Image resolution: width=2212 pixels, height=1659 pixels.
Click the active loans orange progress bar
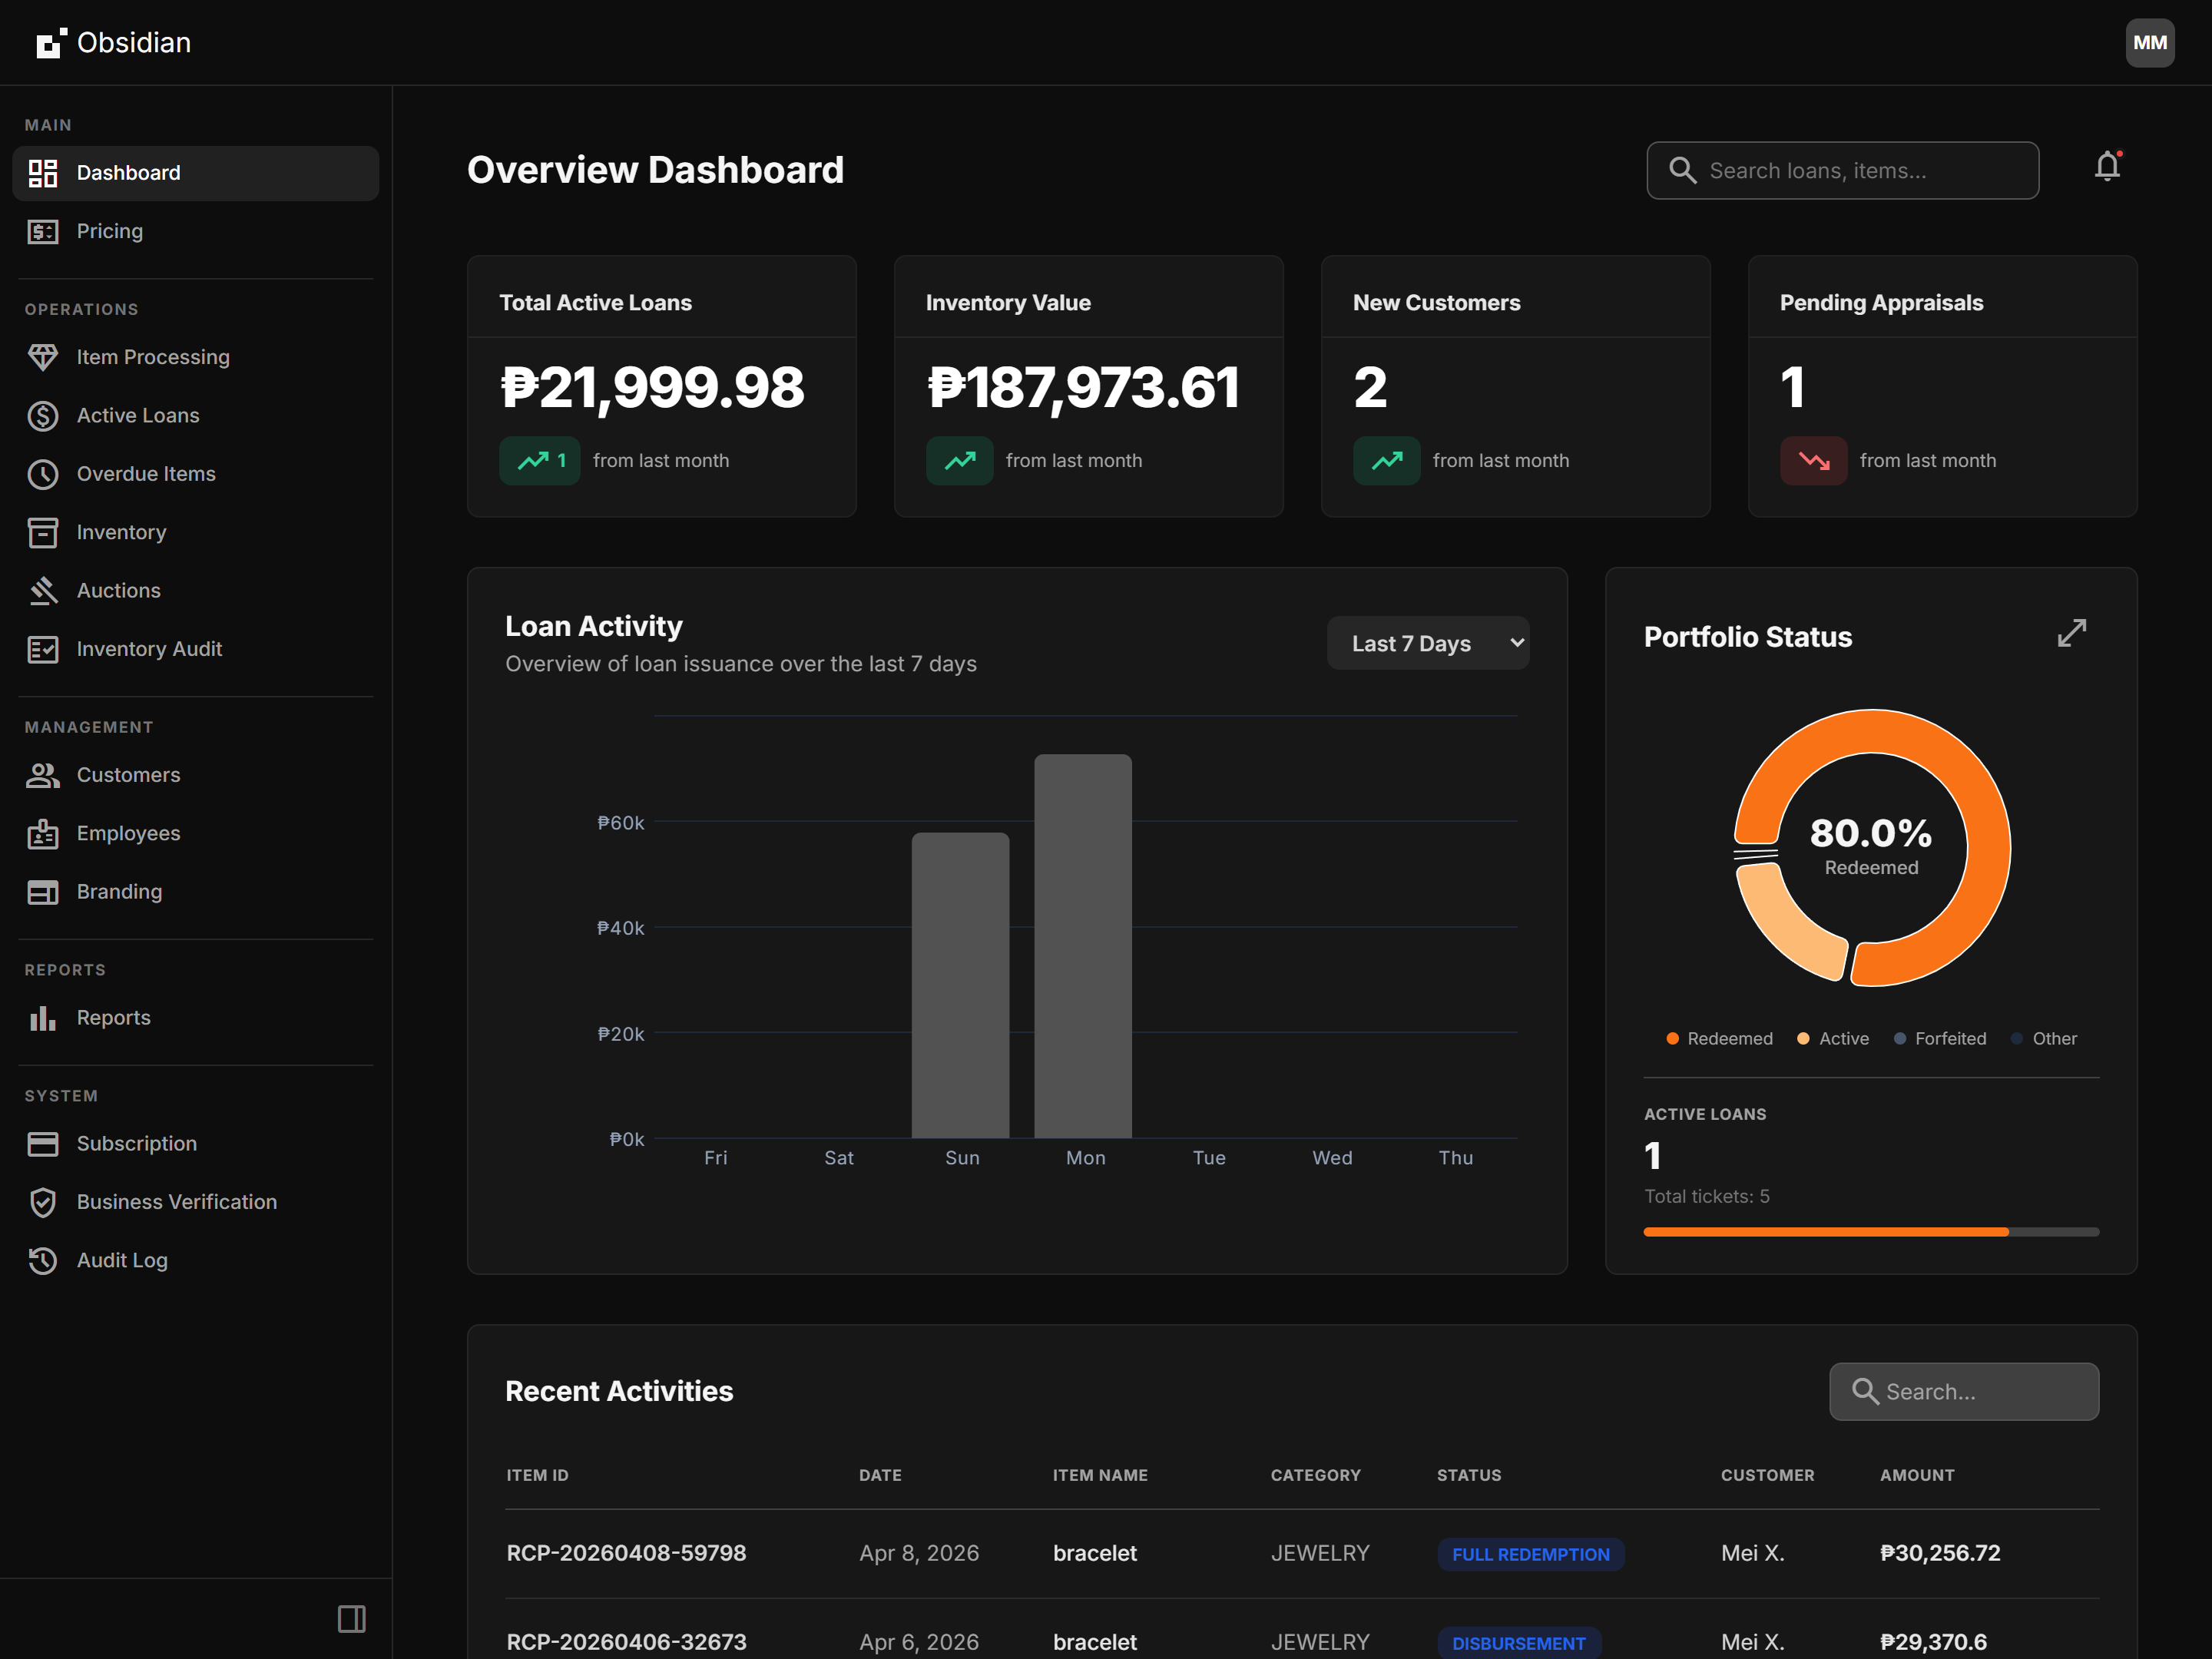(x=1825, y=1232)
